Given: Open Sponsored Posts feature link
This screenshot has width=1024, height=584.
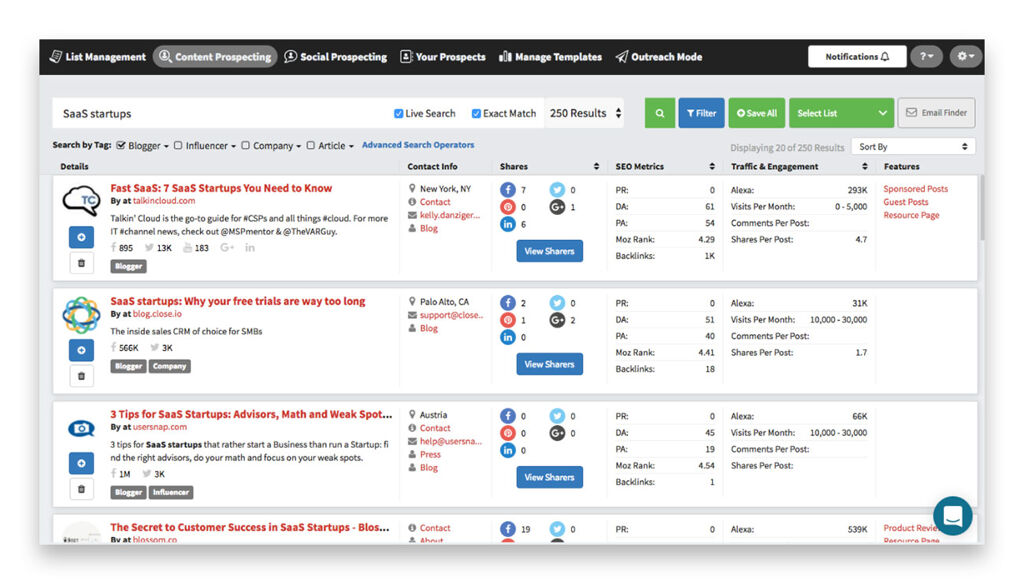Looking at the screenshot, I should pyautogui.click(x=916, y=189).
